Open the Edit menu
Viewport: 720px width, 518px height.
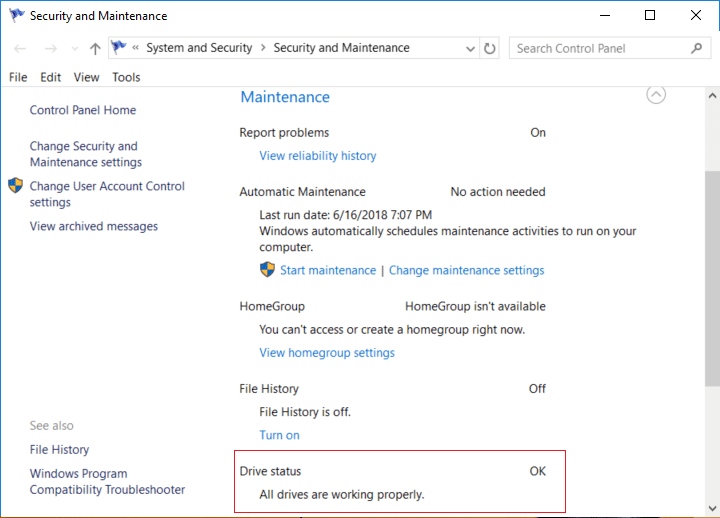[51, 77]
